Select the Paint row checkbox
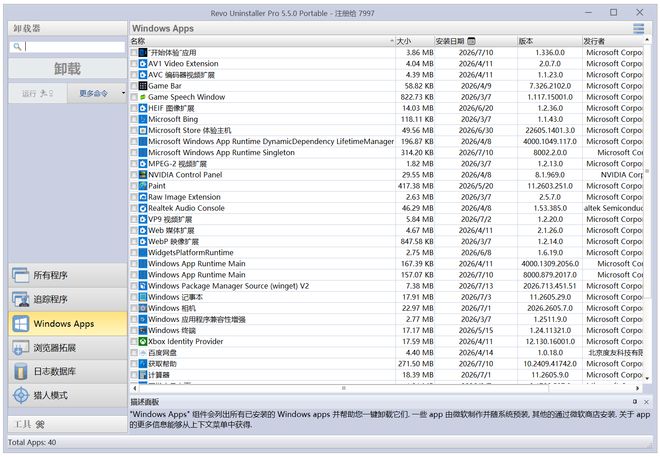 click(x=134, y=186)
